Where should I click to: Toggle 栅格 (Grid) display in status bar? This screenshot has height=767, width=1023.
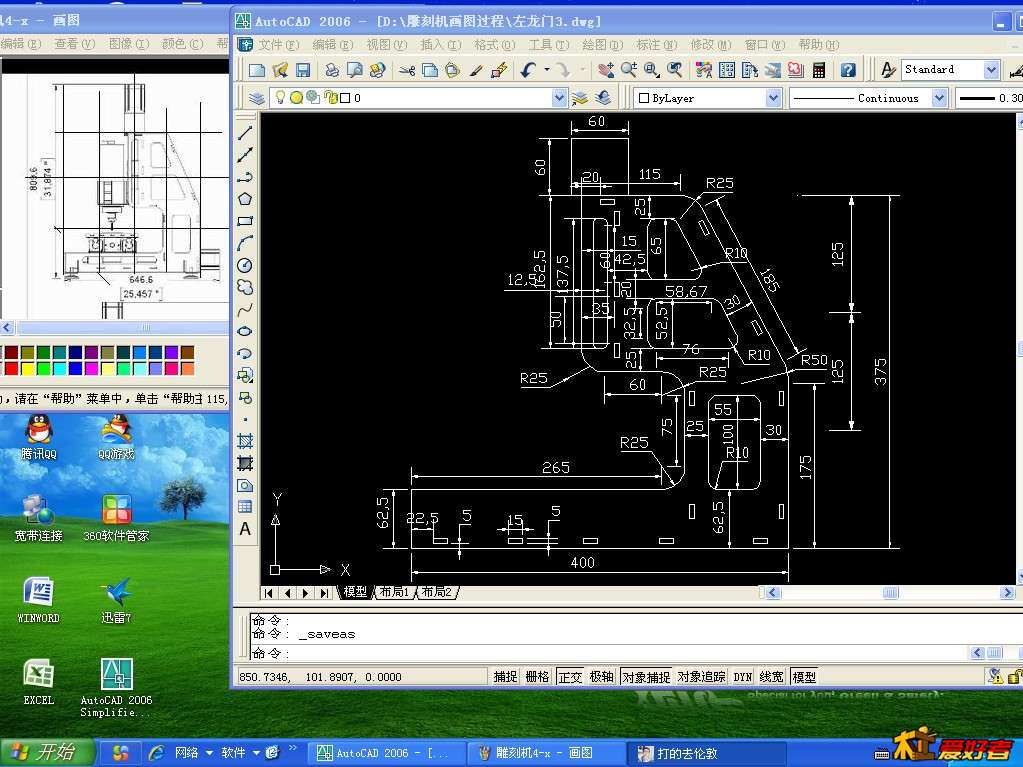(x=538, y=677)
